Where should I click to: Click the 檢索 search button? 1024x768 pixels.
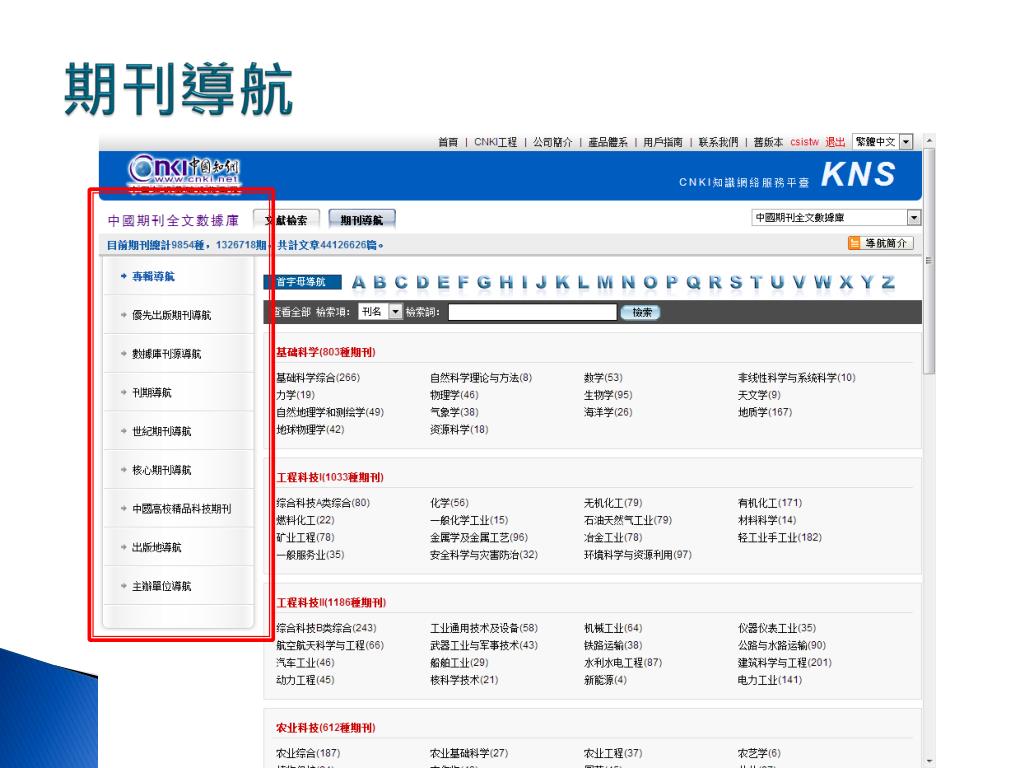tap(641, 313)
